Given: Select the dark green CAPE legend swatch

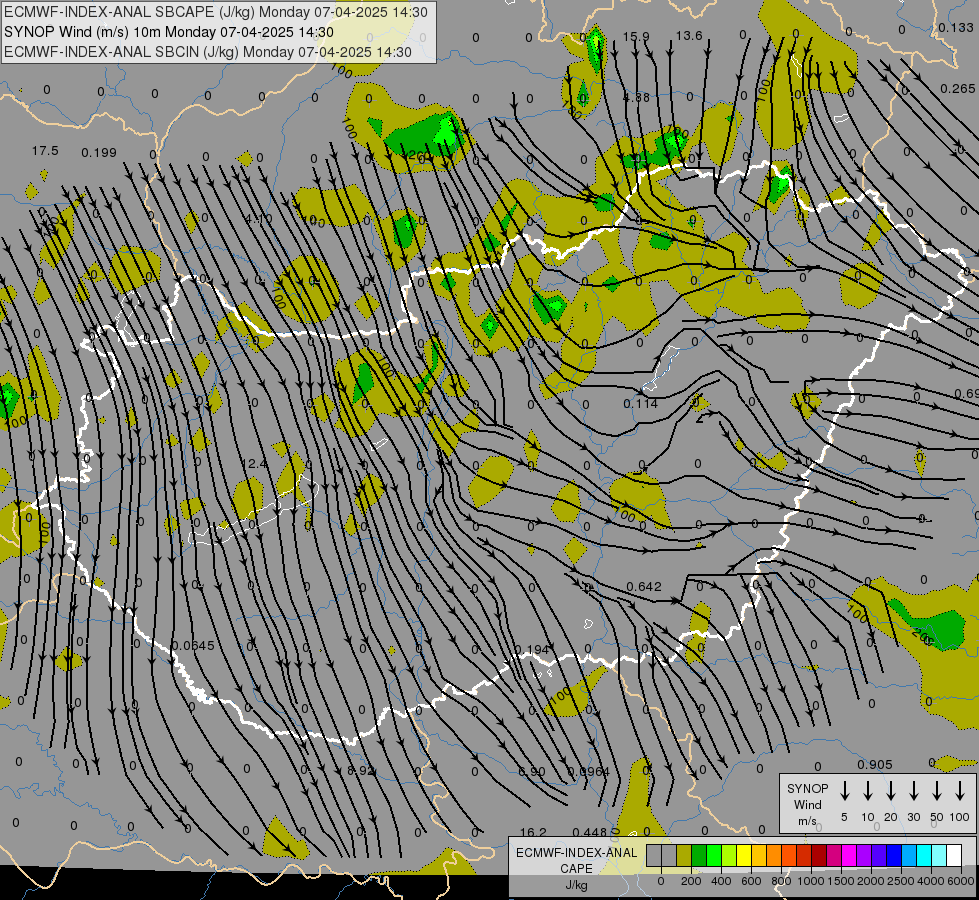Looking at the screenshot, I should pyautogui.click(x=699, y=856).
